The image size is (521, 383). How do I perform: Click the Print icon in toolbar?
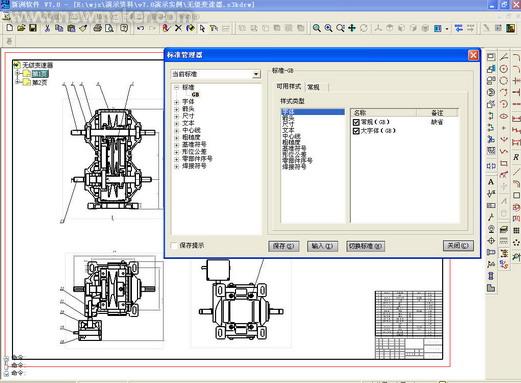tap(97, 28)
